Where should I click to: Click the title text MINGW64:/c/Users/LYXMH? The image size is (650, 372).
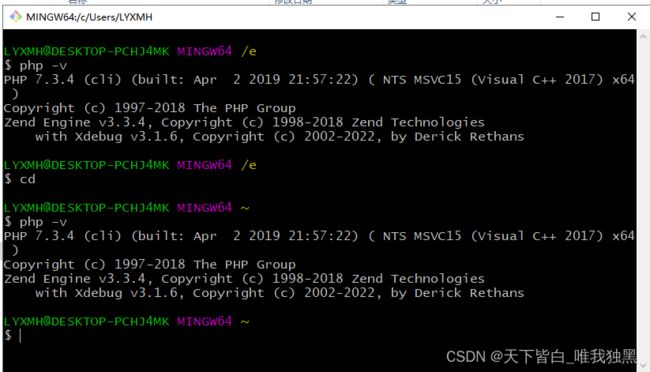click(x=89, y=17)
